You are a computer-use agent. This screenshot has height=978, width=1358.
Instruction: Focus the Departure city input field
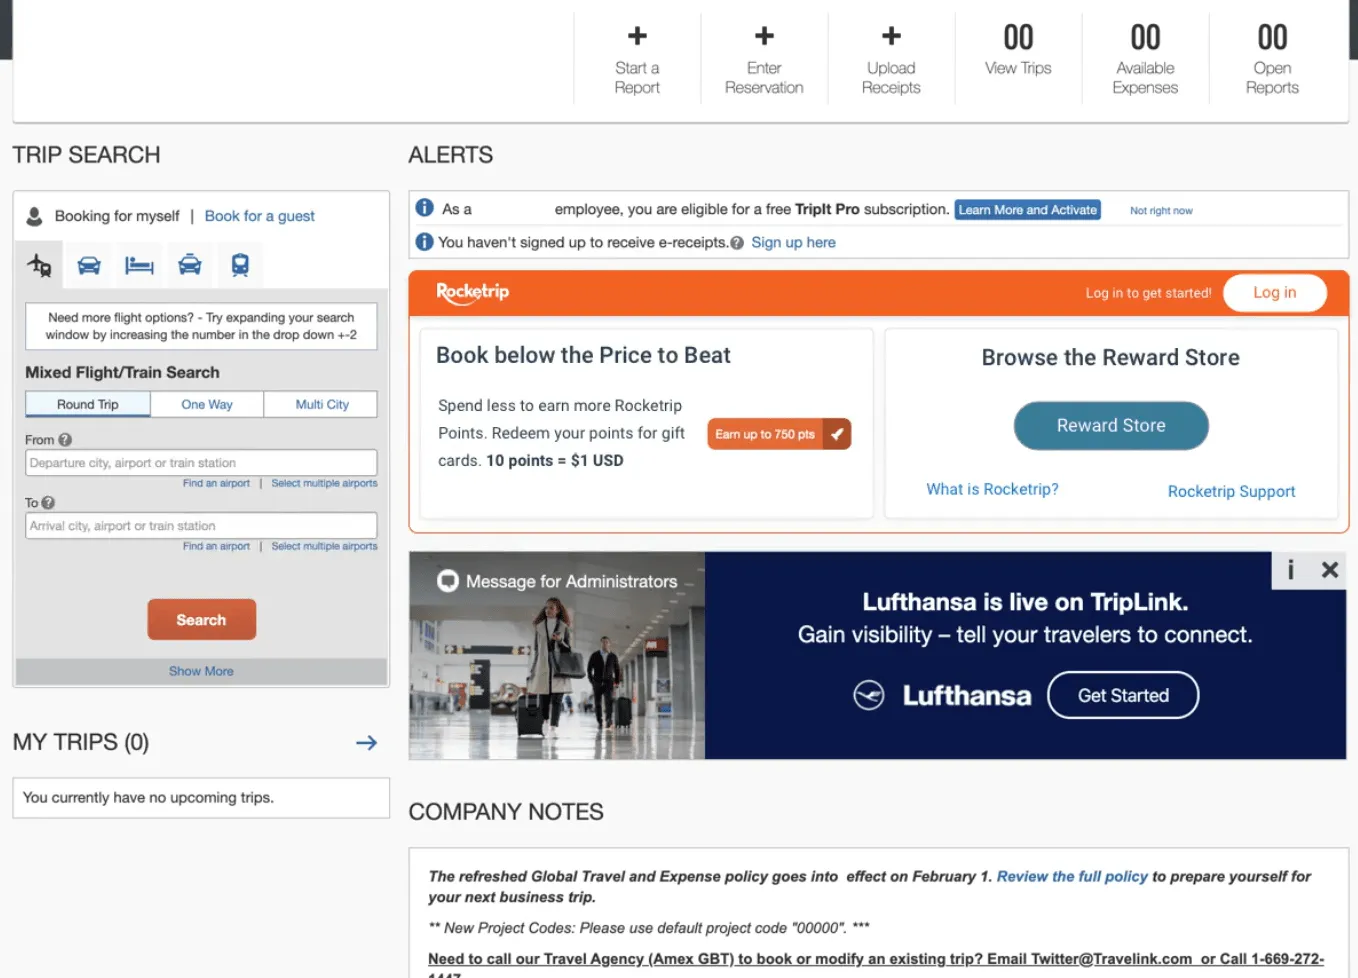[201, 463]
